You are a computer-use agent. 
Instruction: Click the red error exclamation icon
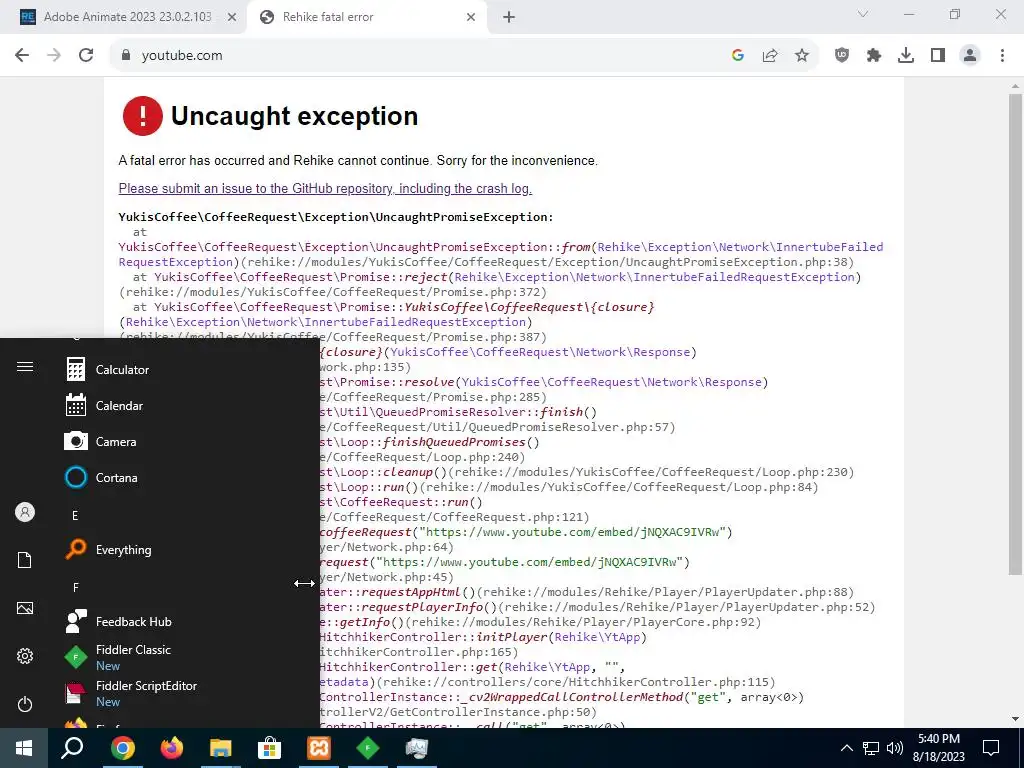click(142, 116)
